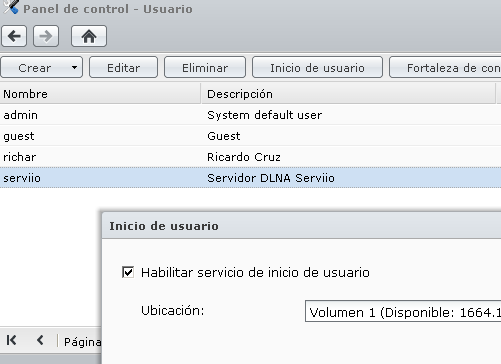Click the Inicio de usuario dialog title bar
Viewport: 501px width, 364px height.
301,226
